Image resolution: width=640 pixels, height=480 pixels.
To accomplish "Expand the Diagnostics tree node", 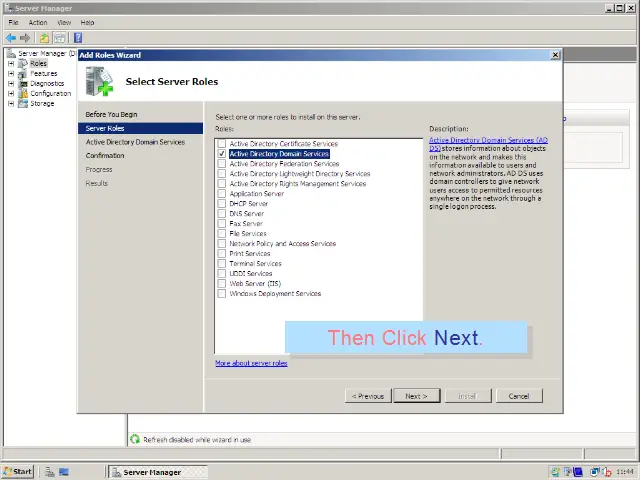I will 11,84.
